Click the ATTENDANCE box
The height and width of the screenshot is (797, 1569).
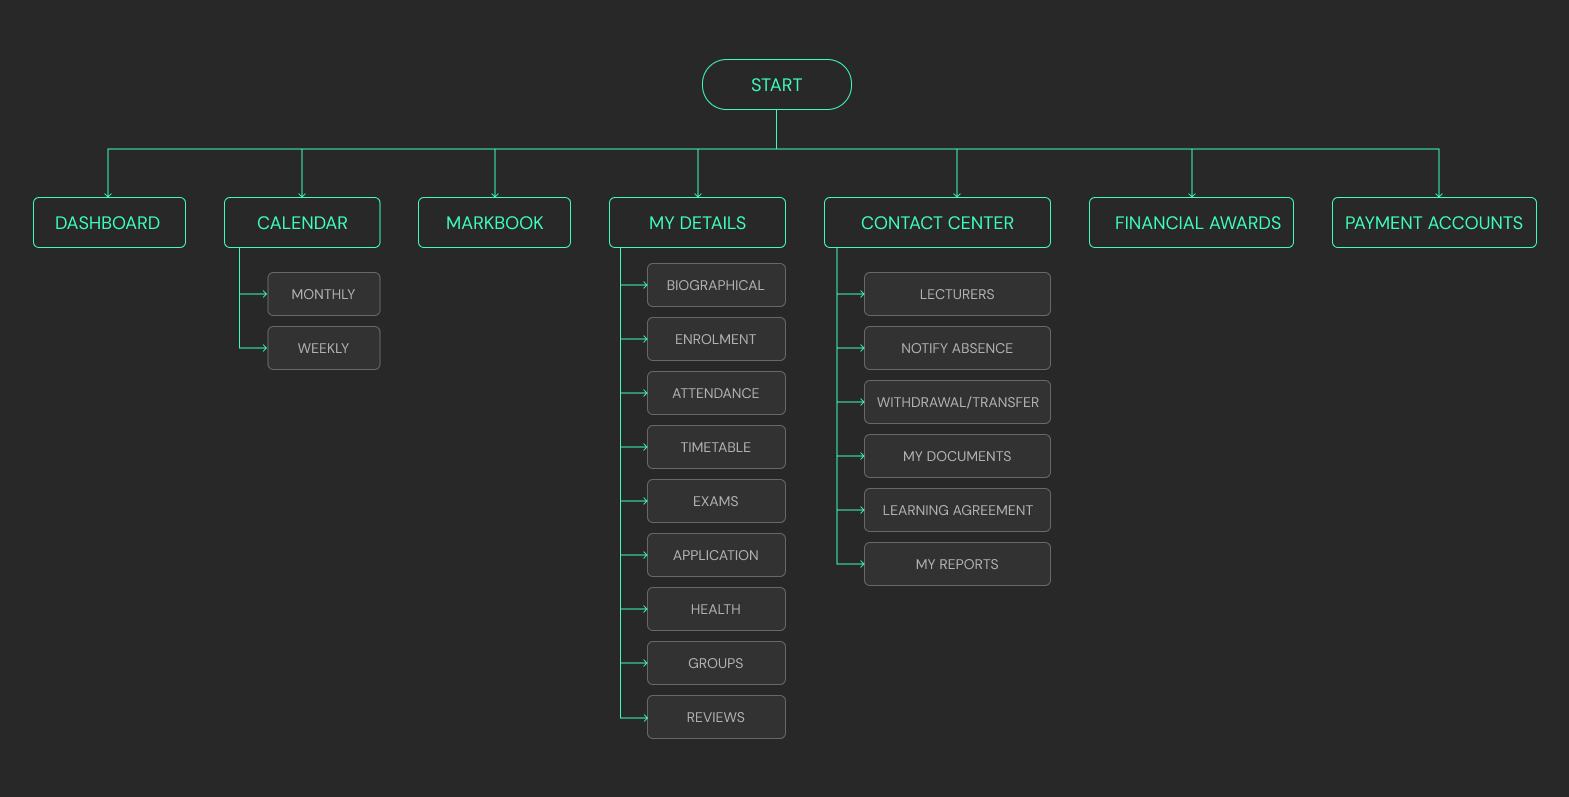tap(716, 393)
